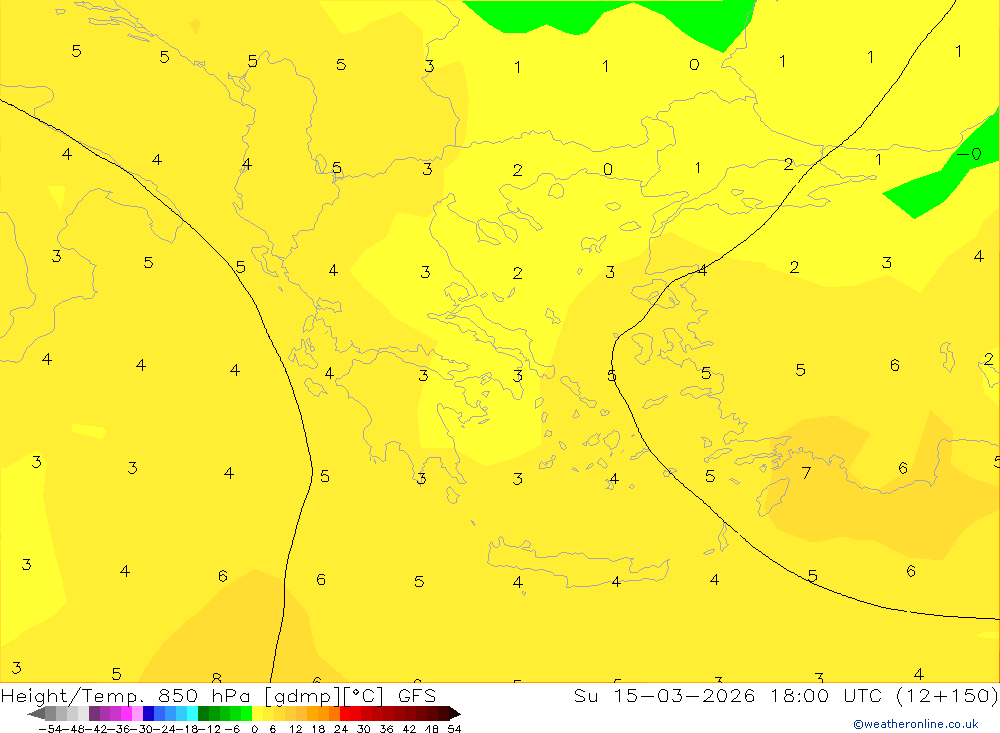Click the '[gdmp][°C]' units label
The height and width of the screenshot is (733, 1000).
324,696
